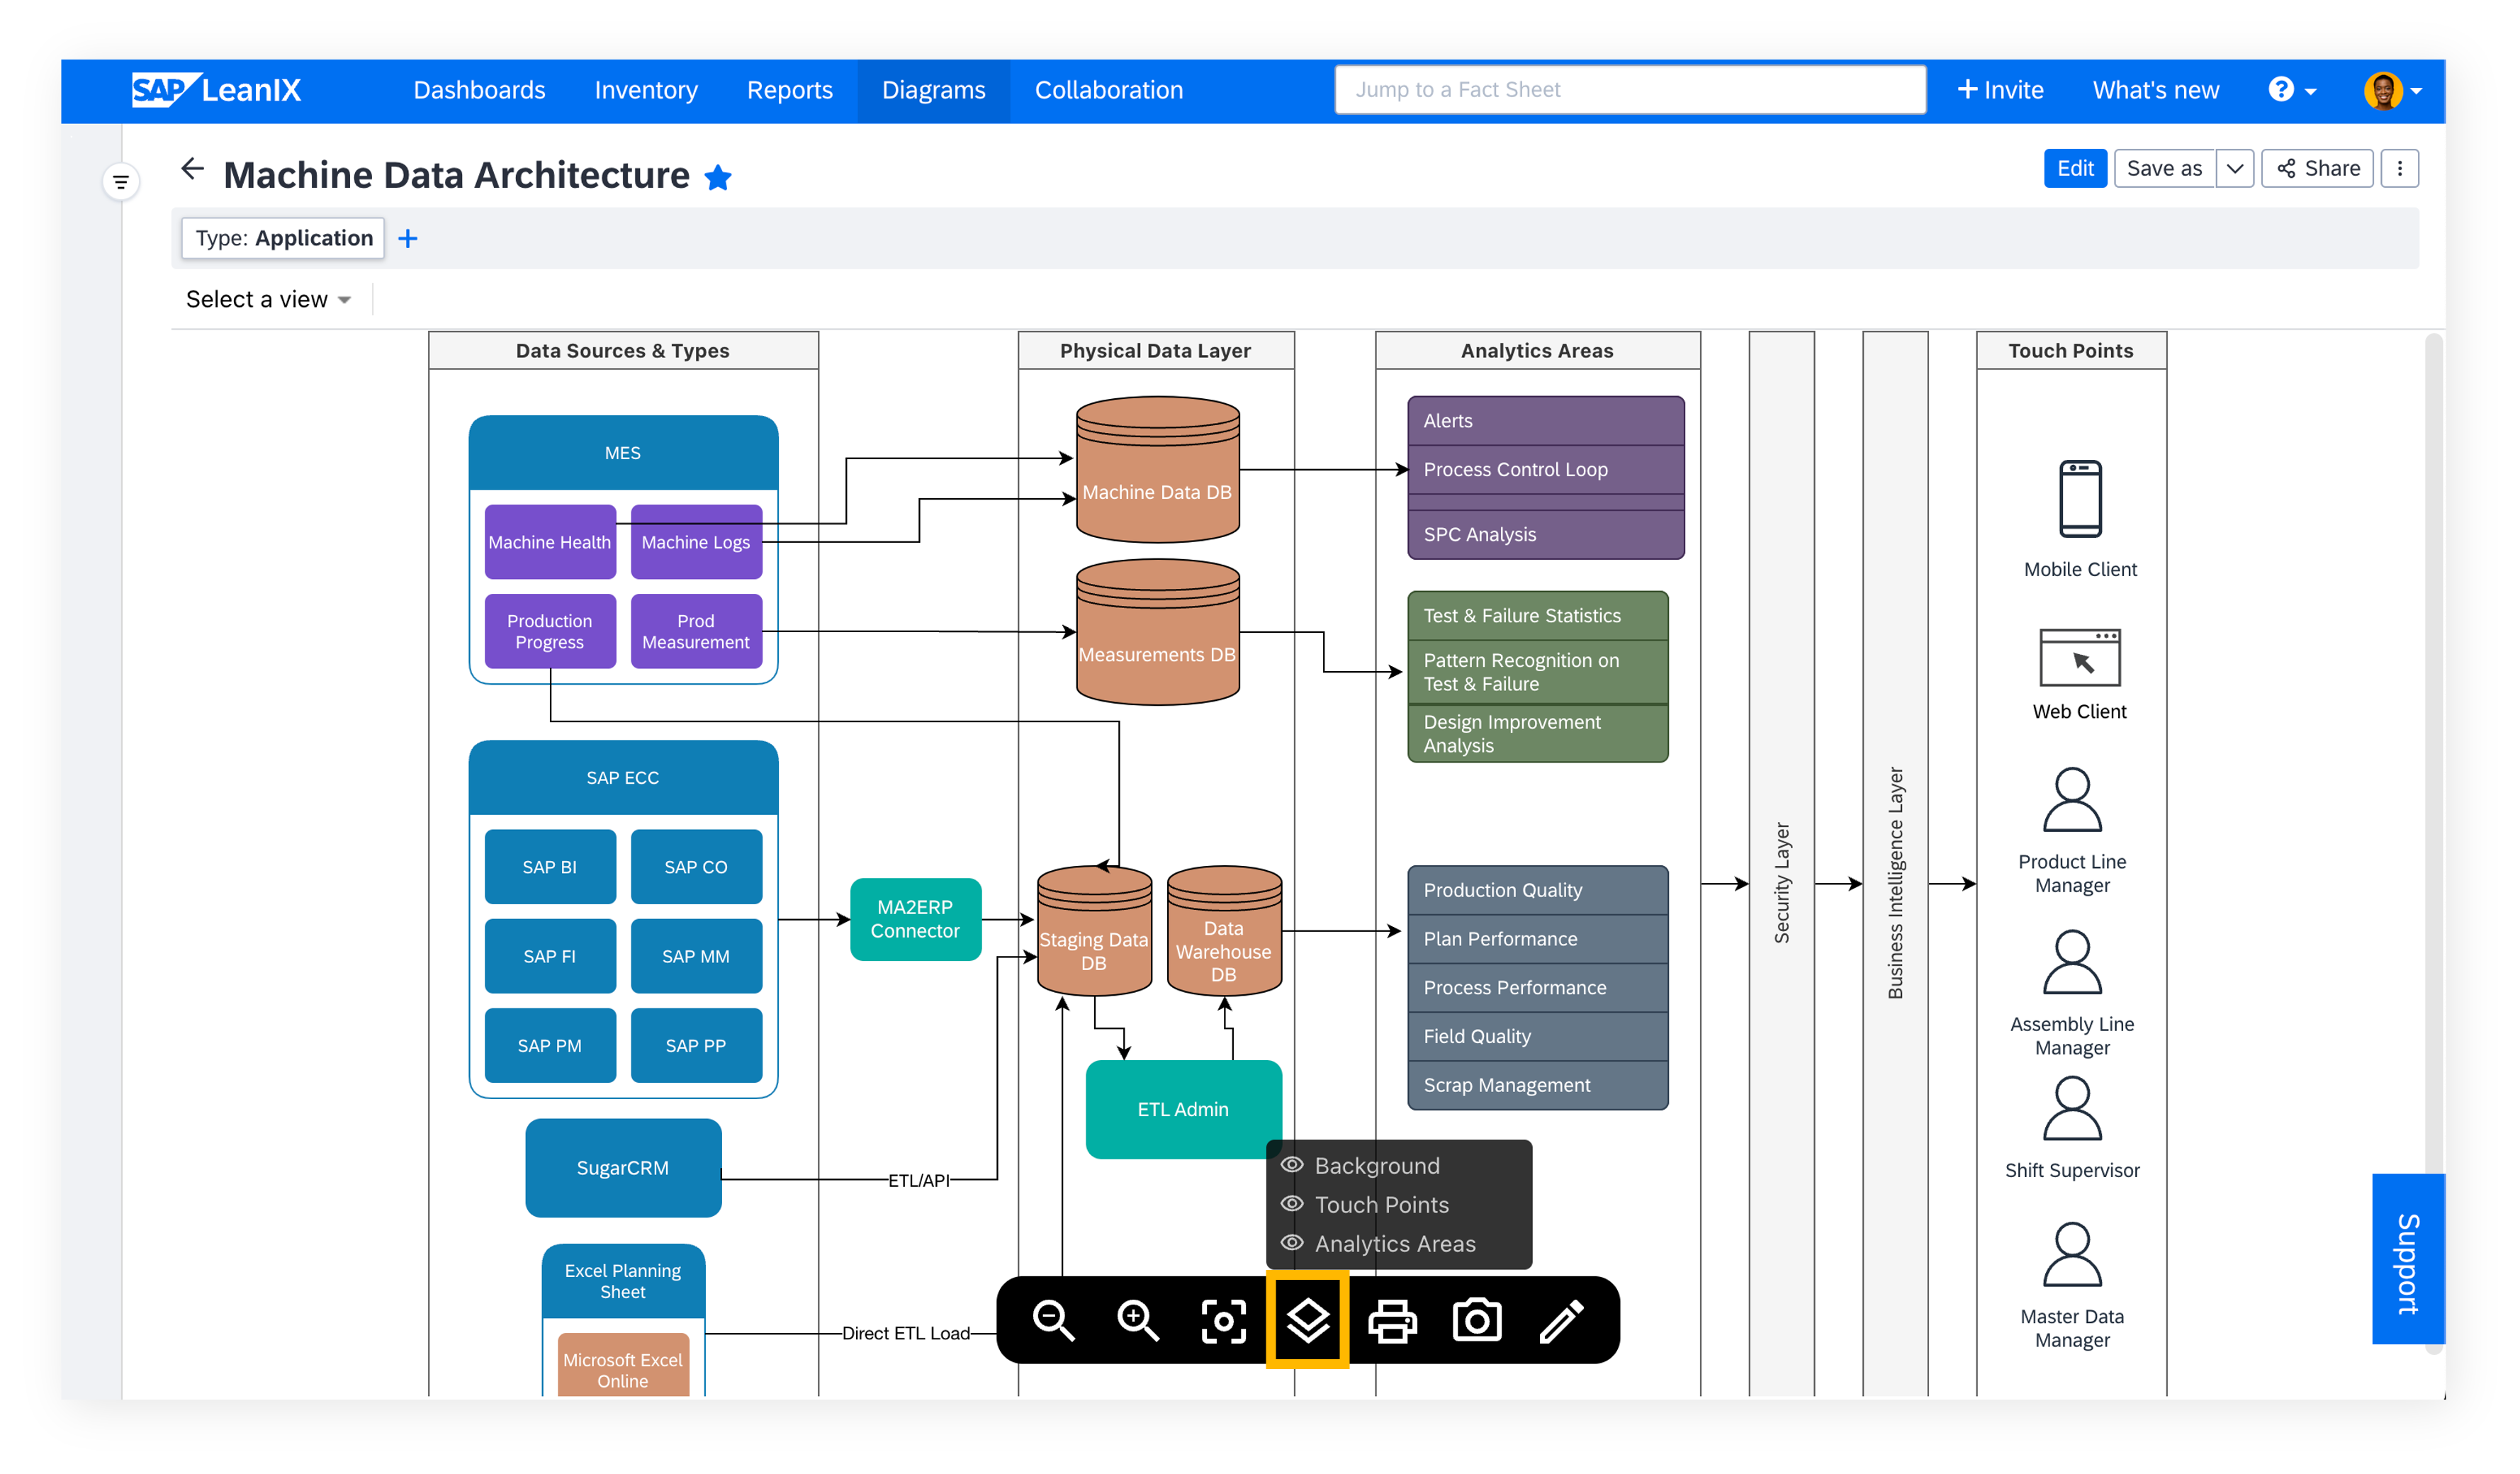Select the Machine Logs box
The height and width of the screenshot is (1474, 2520).
coord(696,542)
